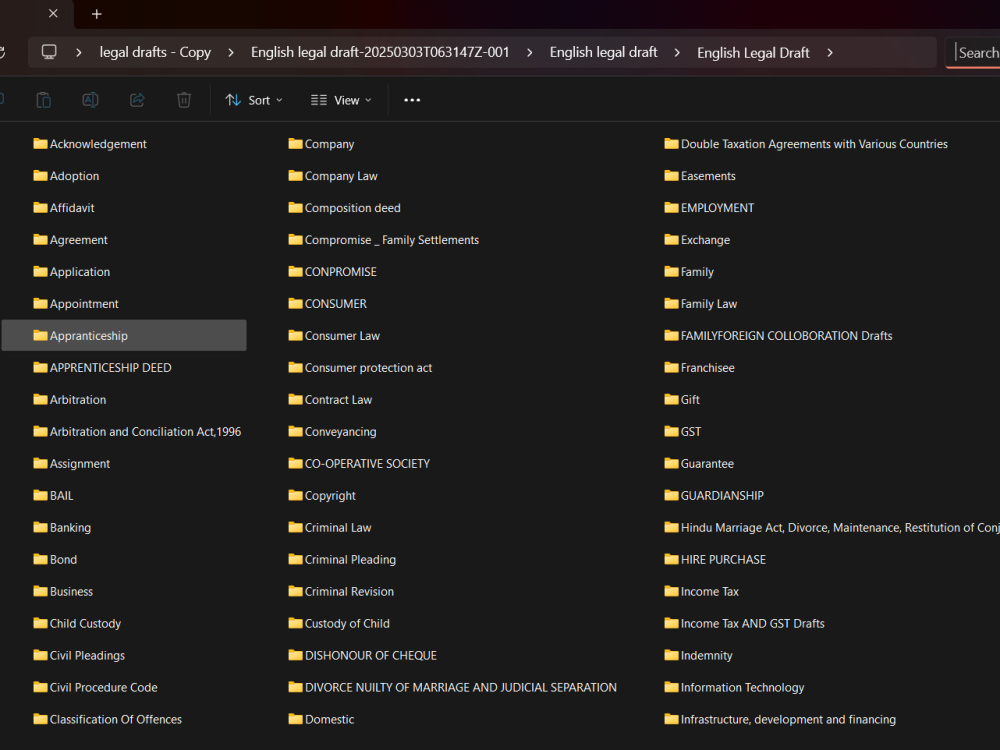Select the Assignment folder name

click(x=80, y=464)
